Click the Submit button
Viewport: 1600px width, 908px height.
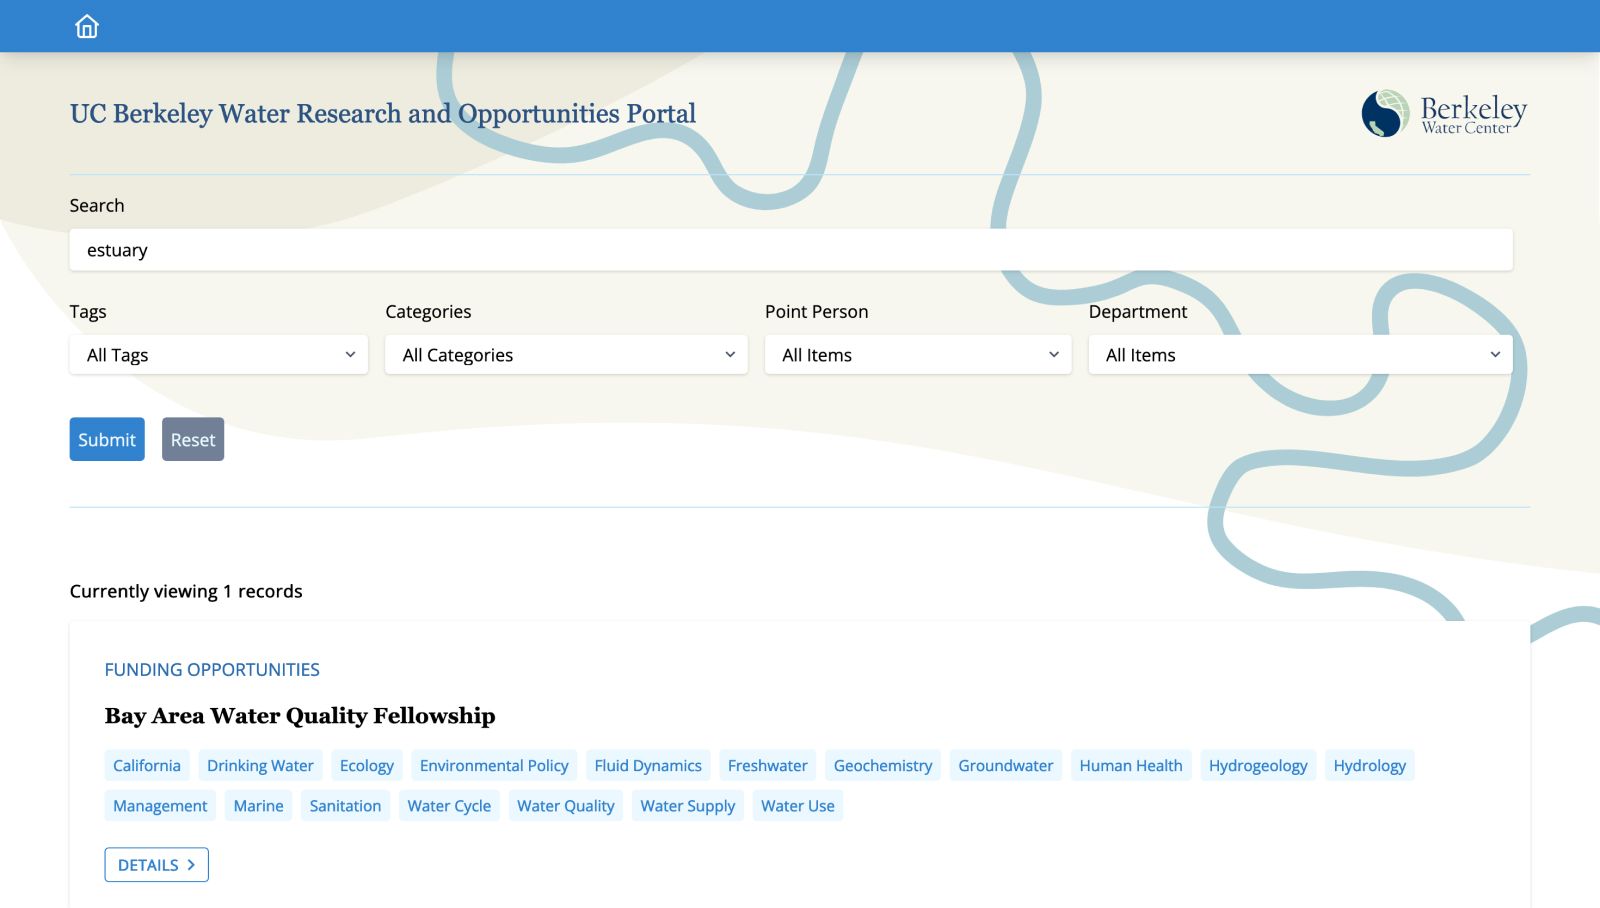click(107, 439)
